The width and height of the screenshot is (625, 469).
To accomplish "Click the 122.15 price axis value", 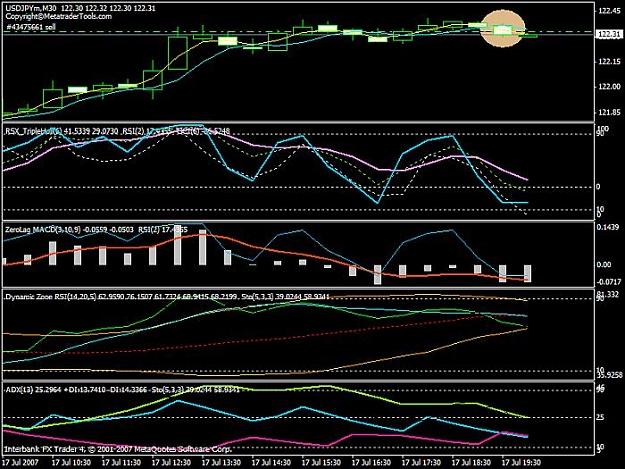I will point(609,61).
